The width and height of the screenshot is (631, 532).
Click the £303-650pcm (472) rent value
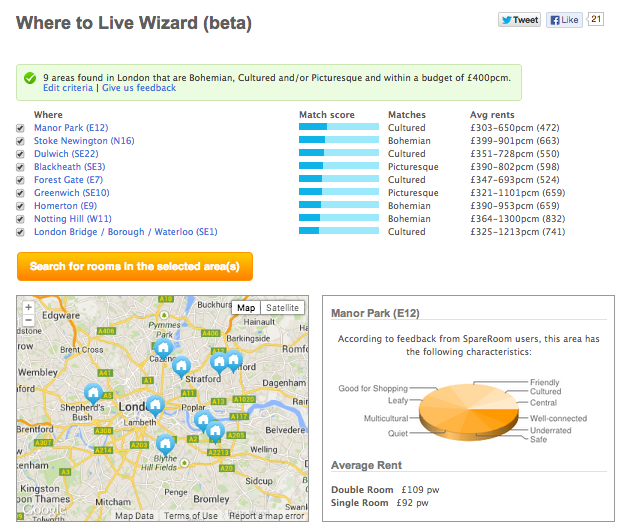tap(515, 128)
